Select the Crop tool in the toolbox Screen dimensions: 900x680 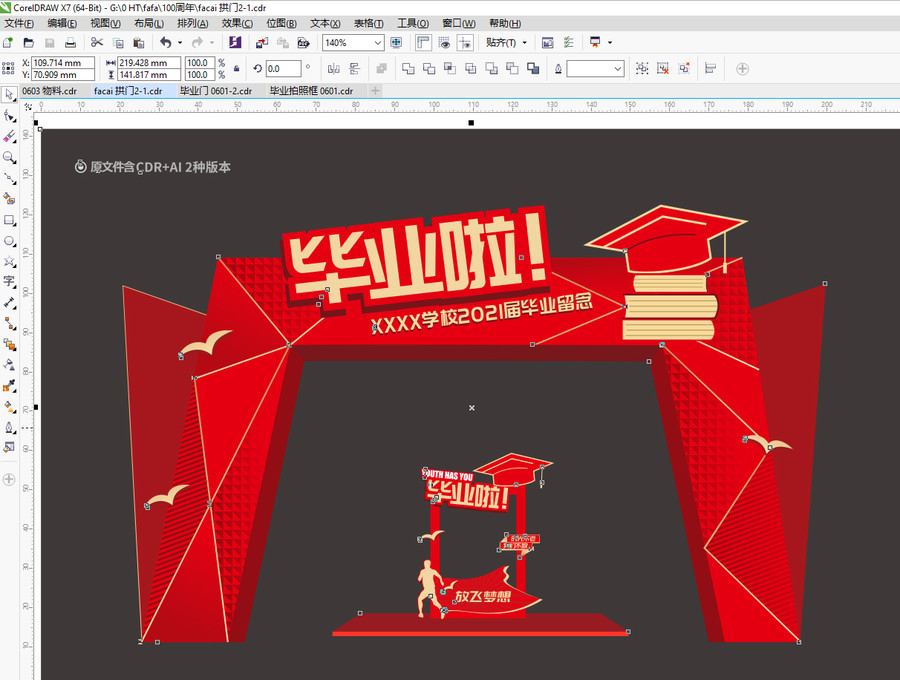pyautogui.click(x=9, y=137)
